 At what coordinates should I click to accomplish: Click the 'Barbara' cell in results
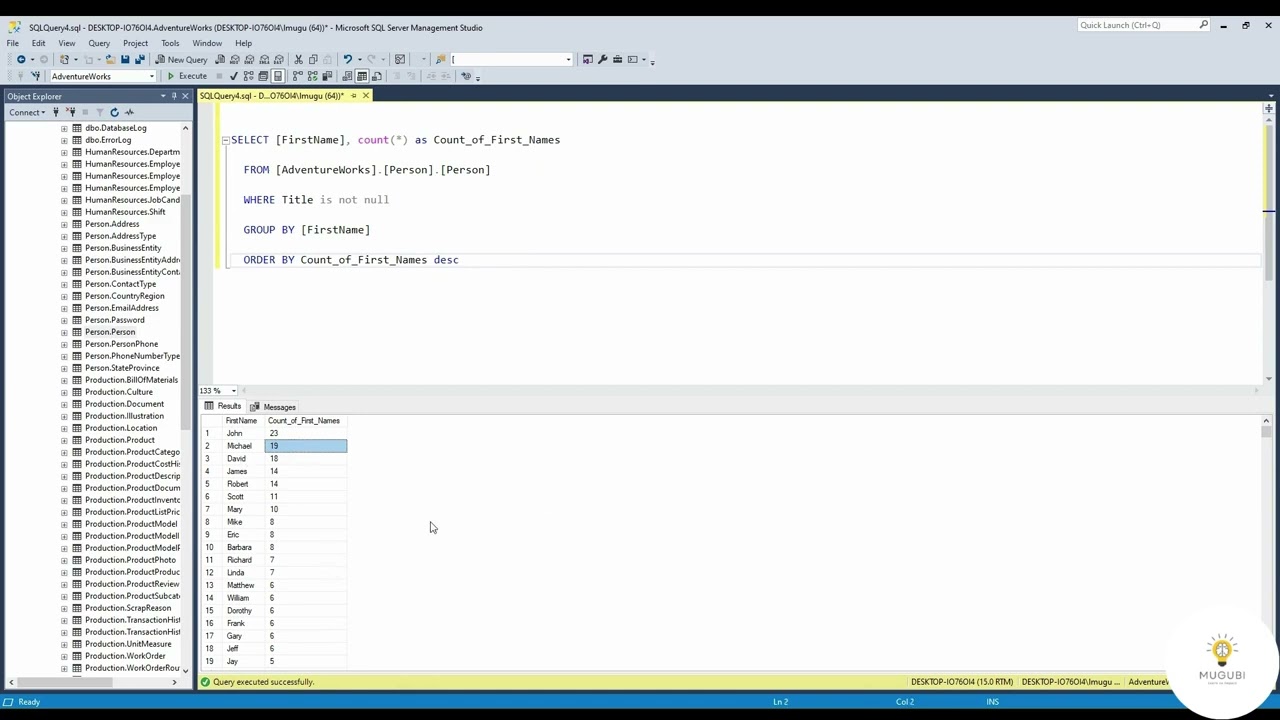coord(244,547)
